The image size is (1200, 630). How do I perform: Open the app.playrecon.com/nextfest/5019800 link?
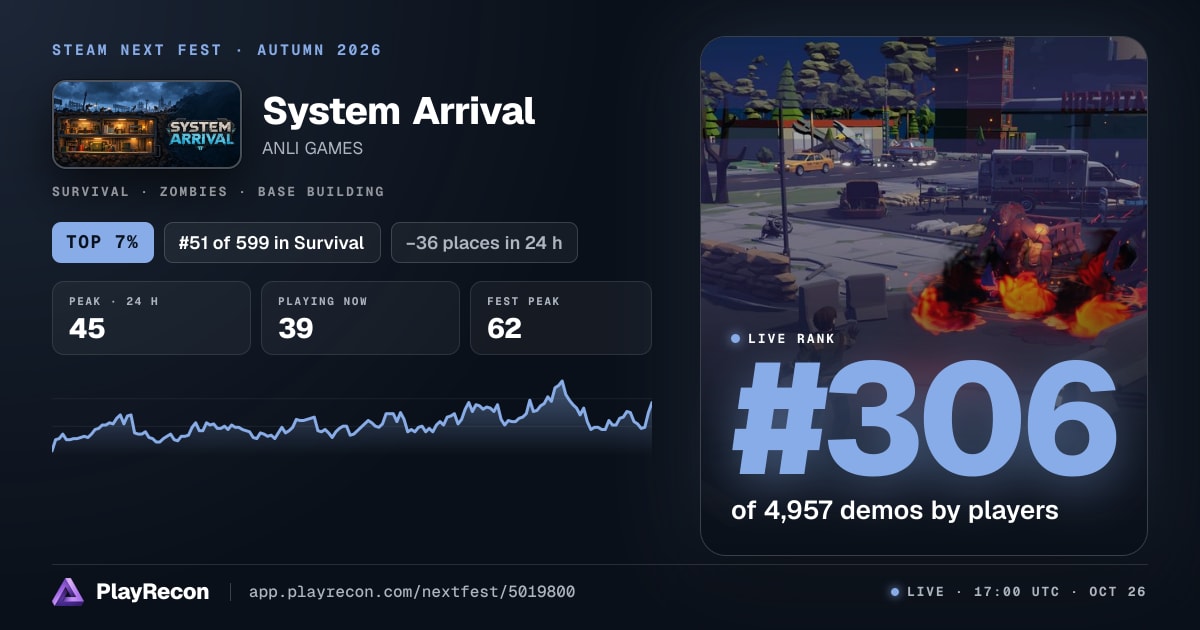[412, 592]
